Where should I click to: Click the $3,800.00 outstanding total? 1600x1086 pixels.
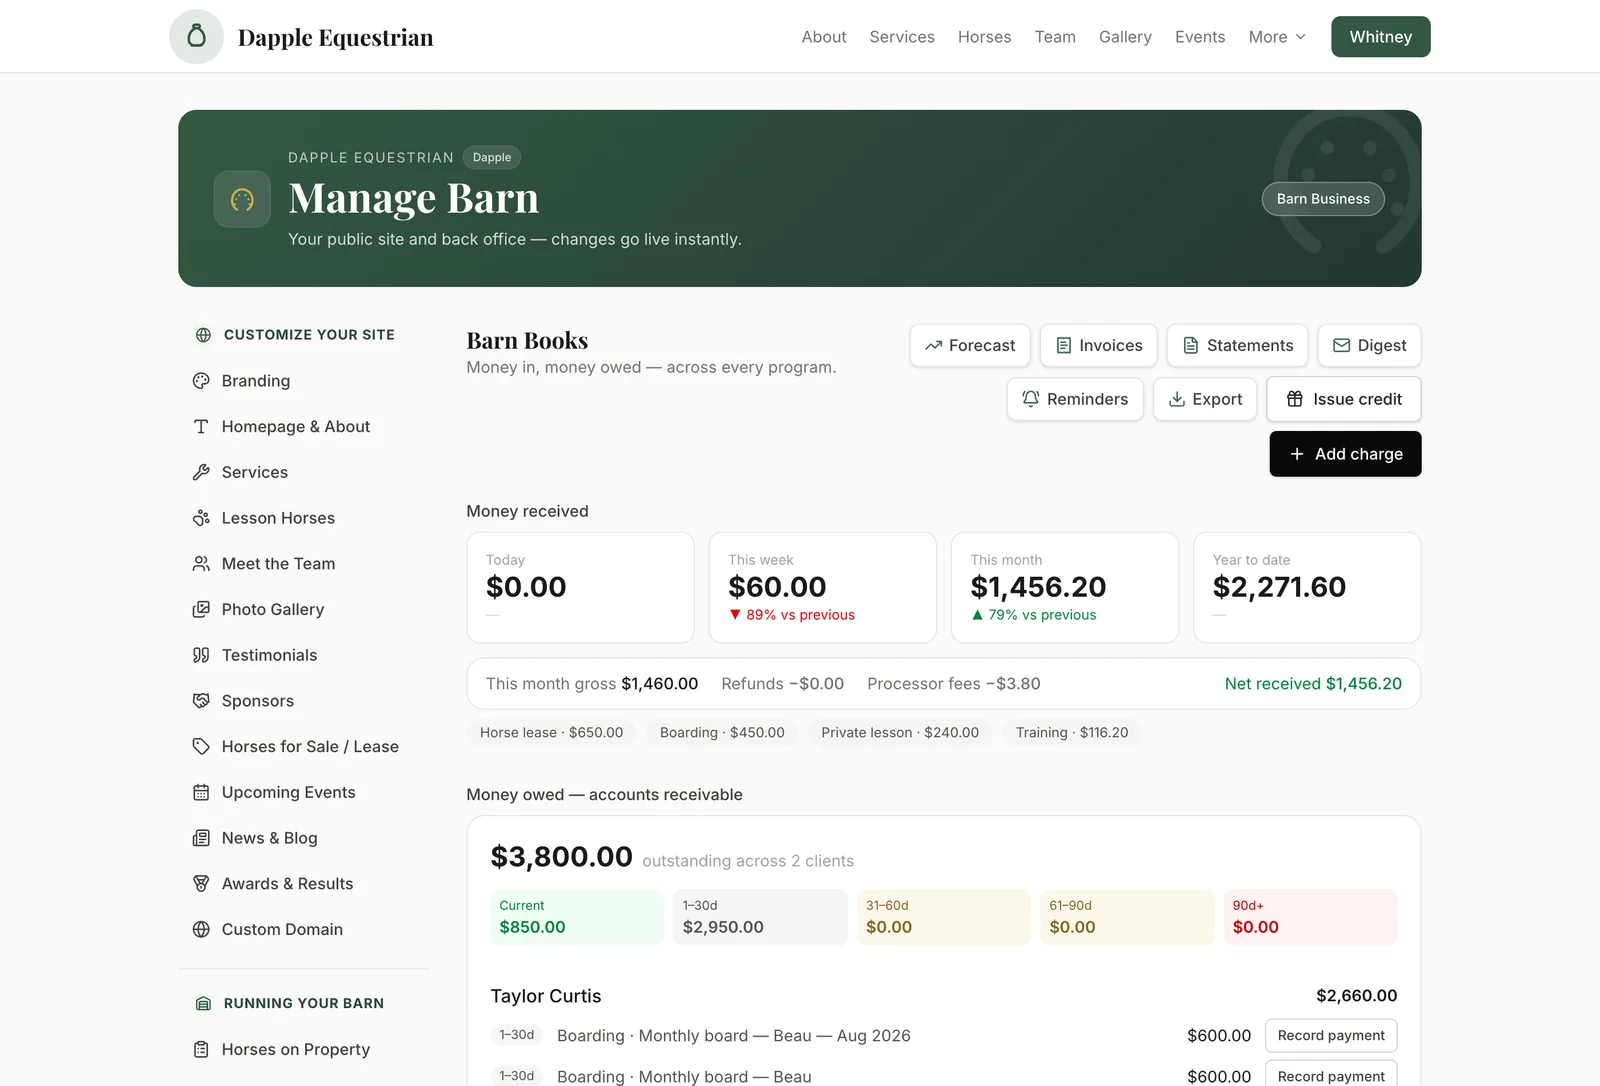click(x=562, y=857)
